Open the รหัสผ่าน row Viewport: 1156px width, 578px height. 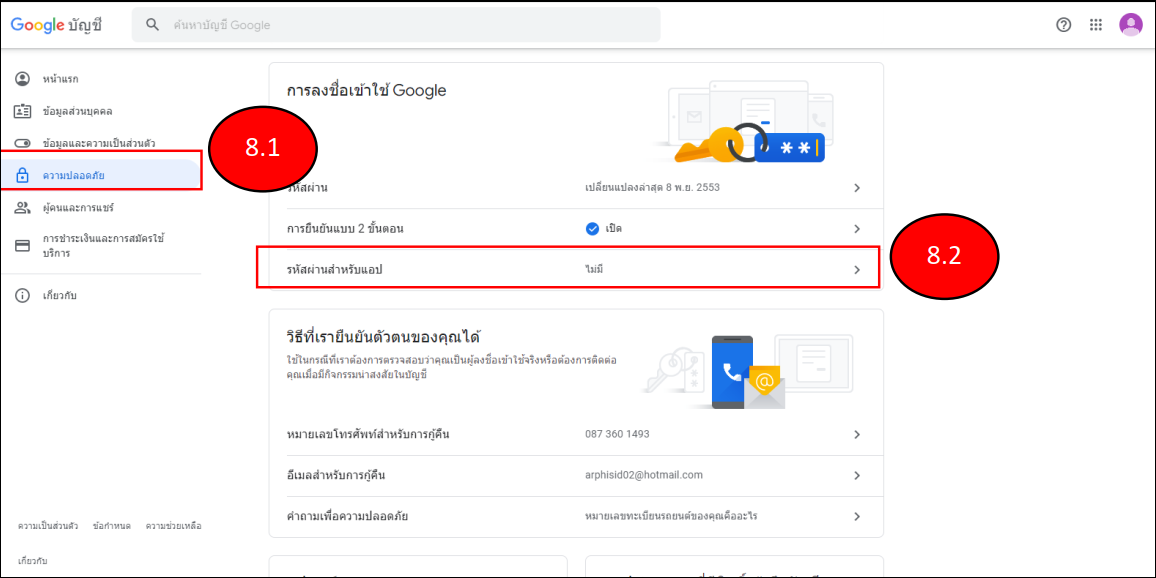click(576, 188)
